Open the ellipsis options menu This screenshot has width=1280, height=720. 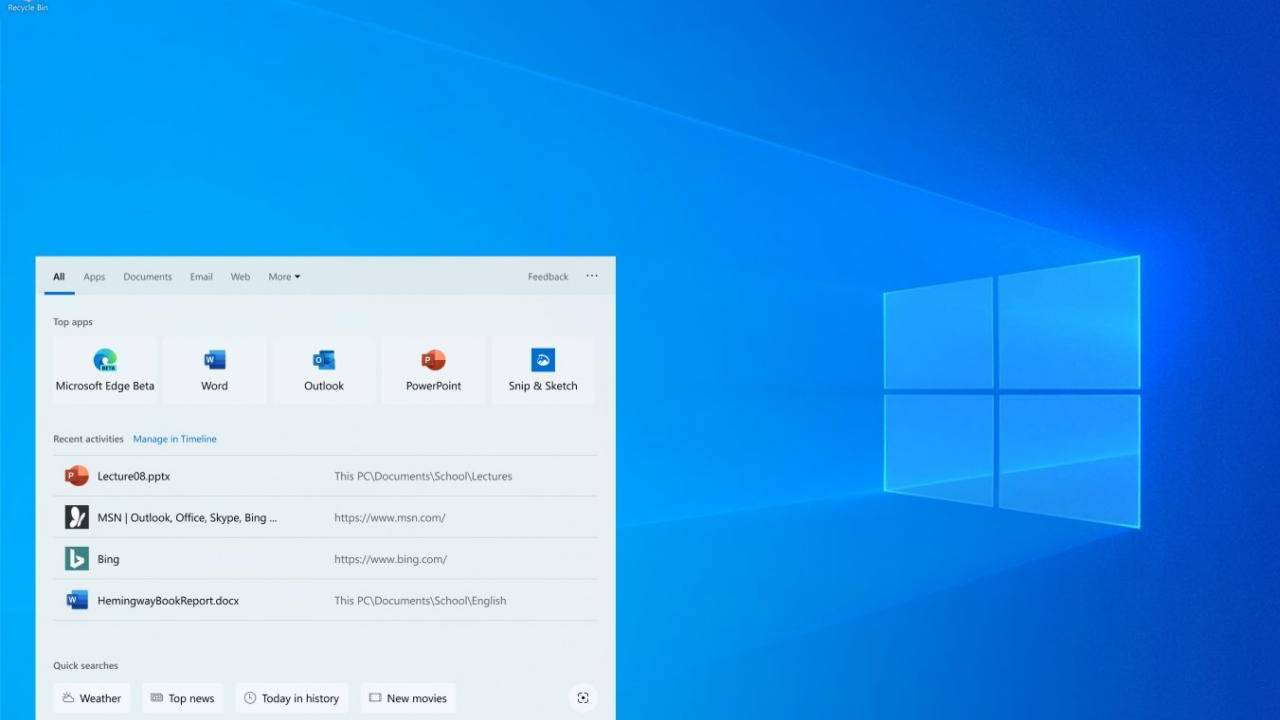591,276
